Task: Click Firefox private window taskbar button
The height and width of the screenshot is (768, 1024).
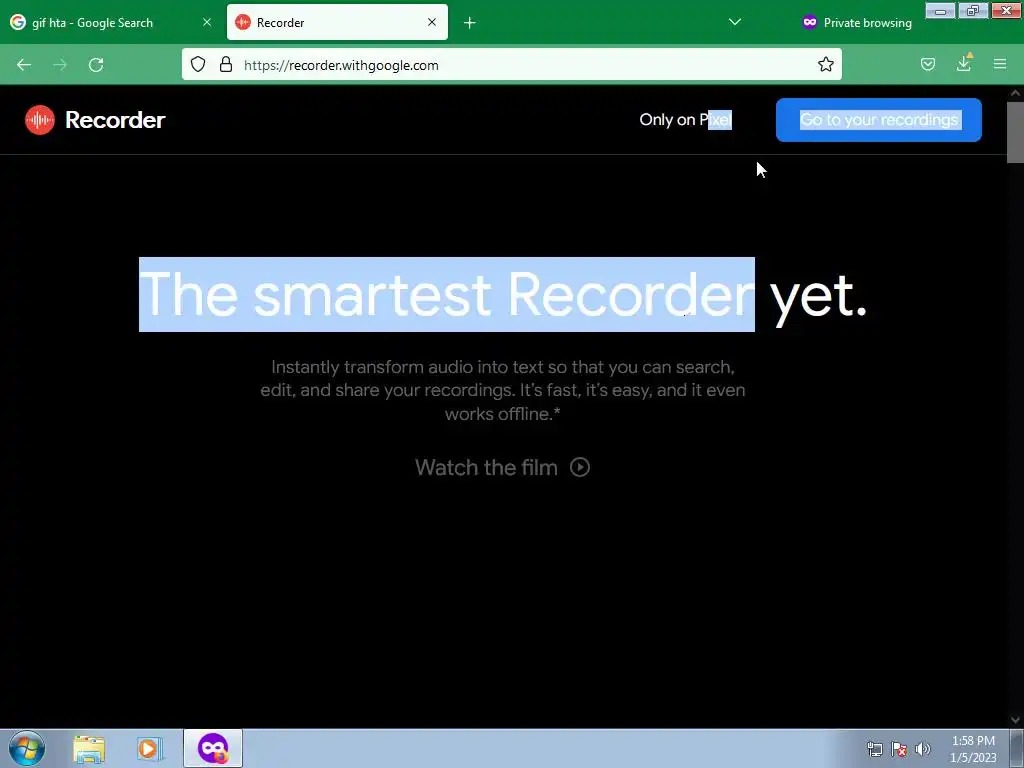Action: pos(213,748)
